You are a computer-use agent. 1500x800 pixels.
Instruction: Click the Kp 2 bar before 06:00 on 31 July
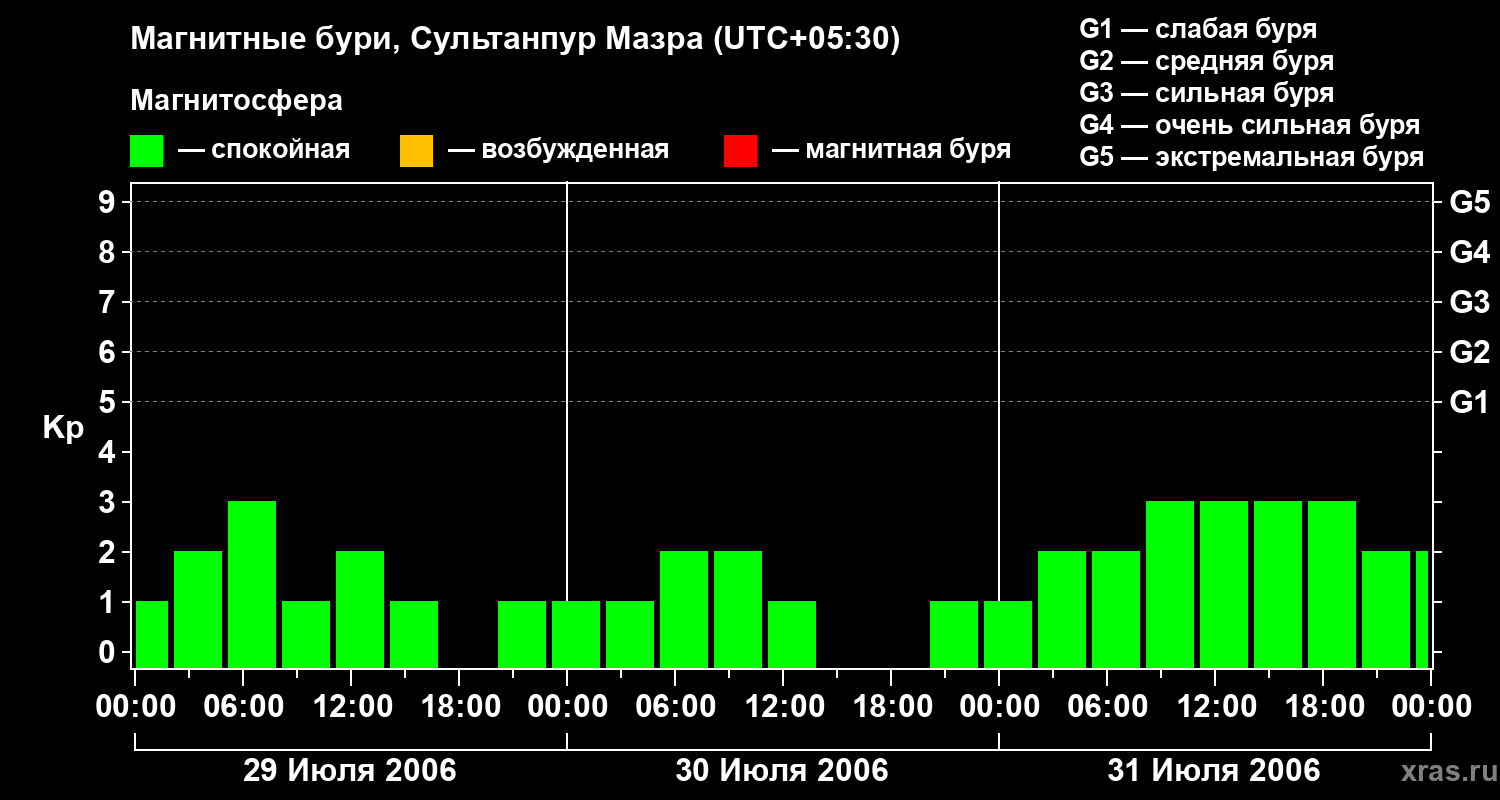1062,609
